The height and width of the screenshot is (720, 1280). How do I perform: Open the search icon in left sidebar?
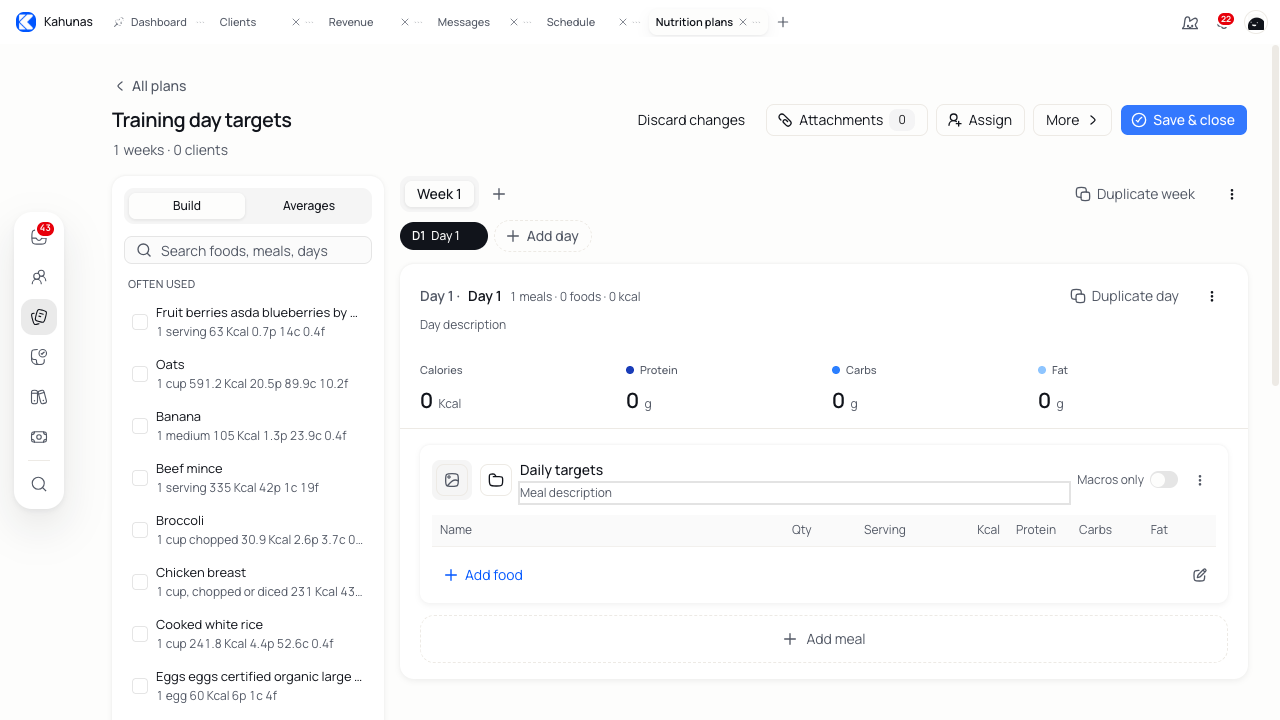[39, 484]
